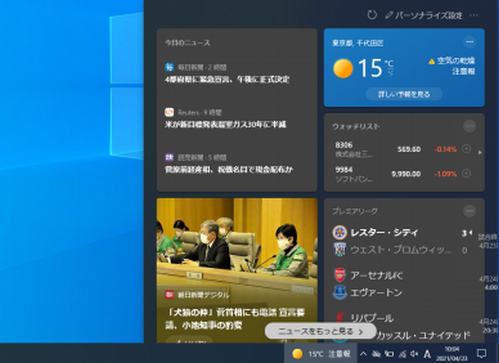Screen dimensions: 499x363
Task: Click the sun icon on weather card
Action: [343, 68]
